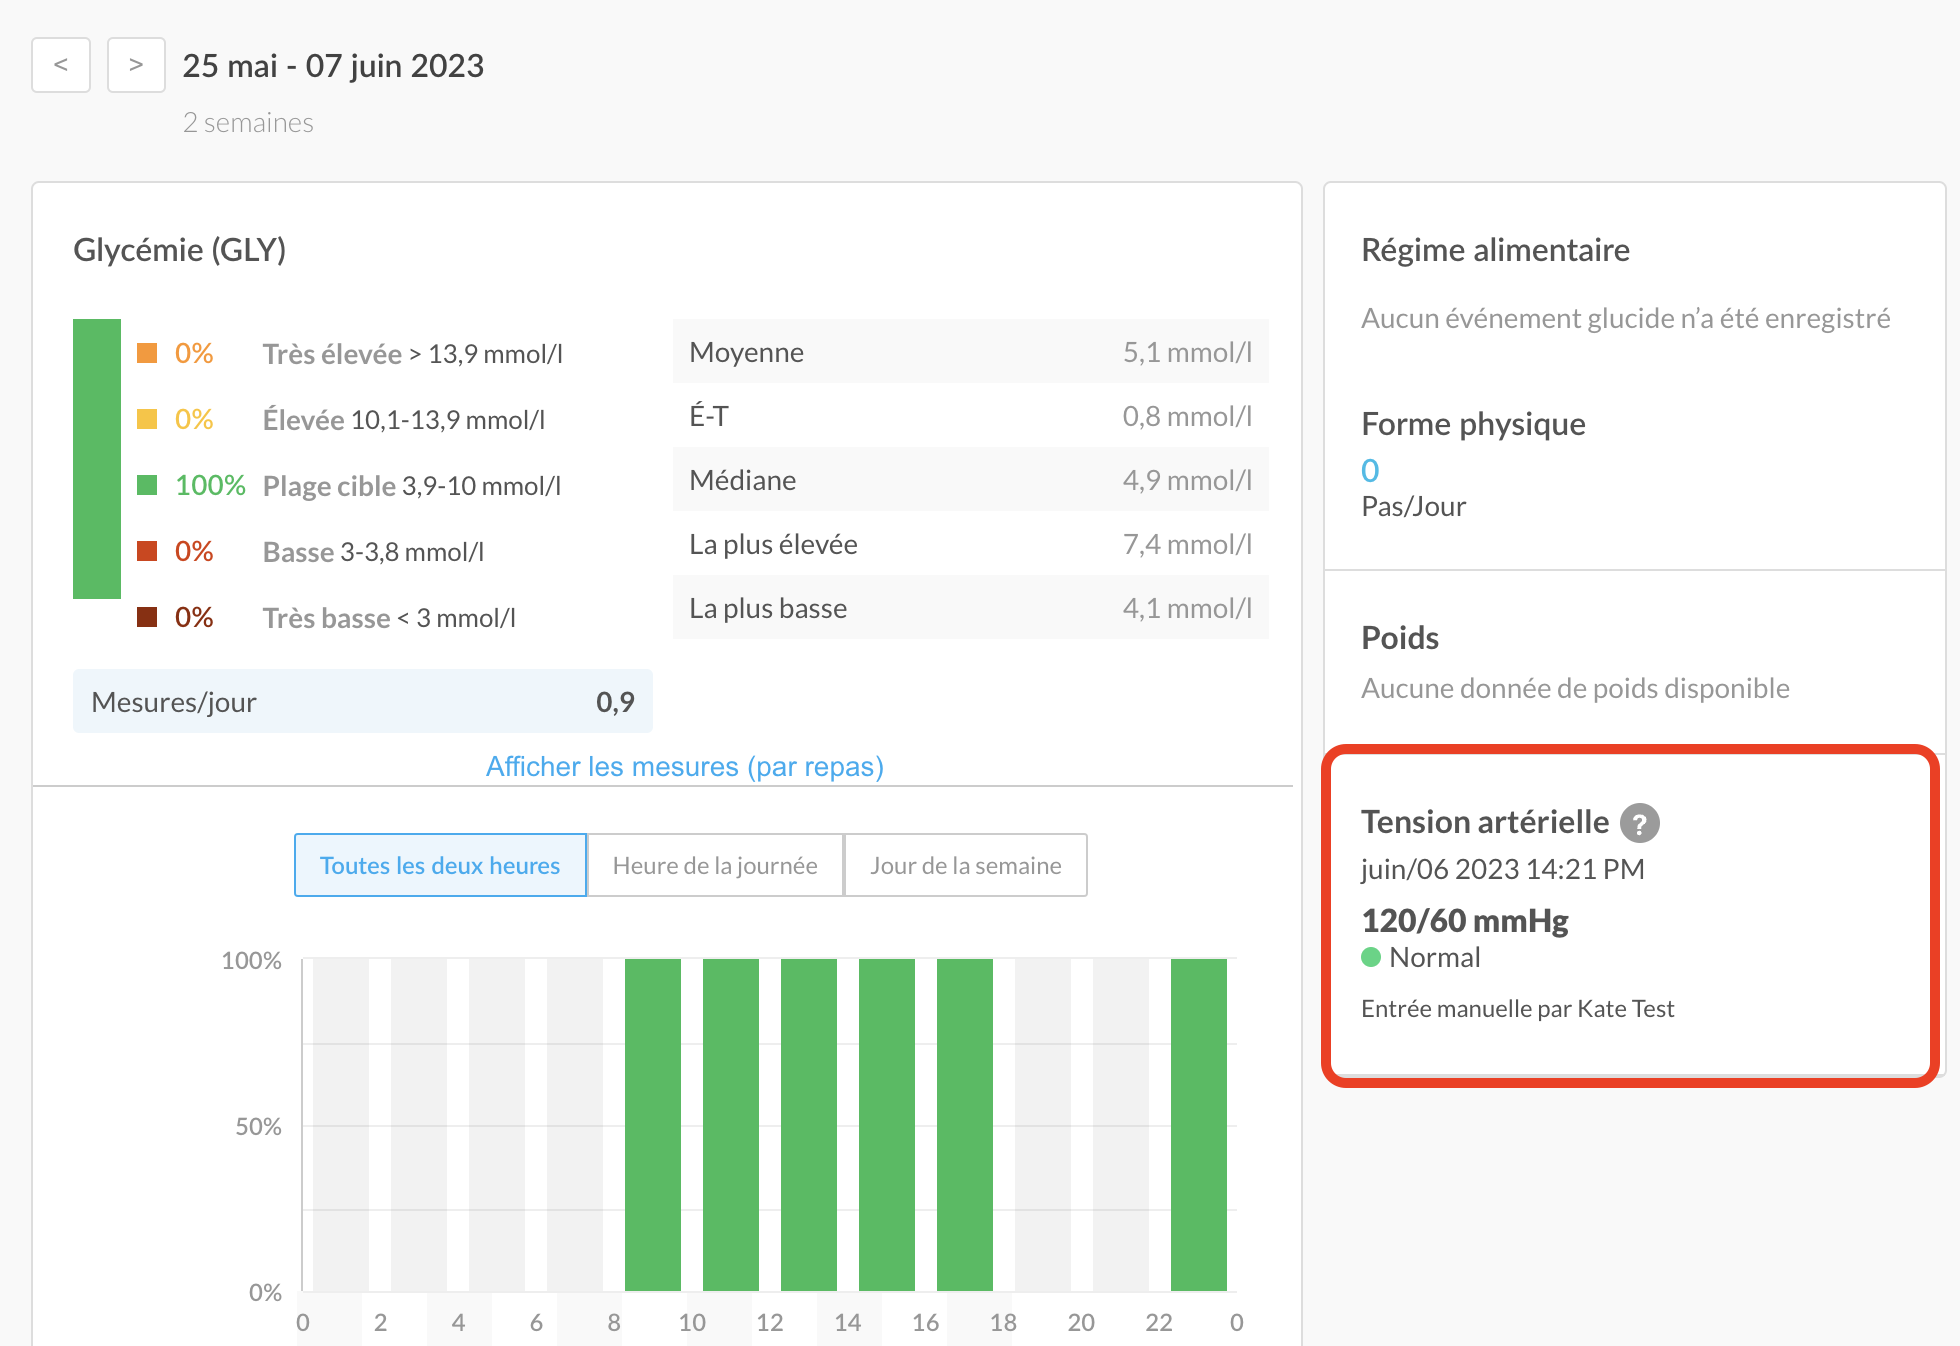
Task: Click the '2 semaines' period label
Action: point(248,123)
